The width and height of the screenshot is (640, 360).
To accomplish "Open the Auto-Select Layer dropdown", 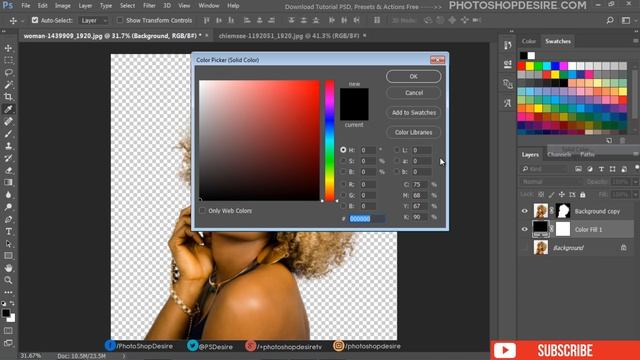I will [93, 20].
